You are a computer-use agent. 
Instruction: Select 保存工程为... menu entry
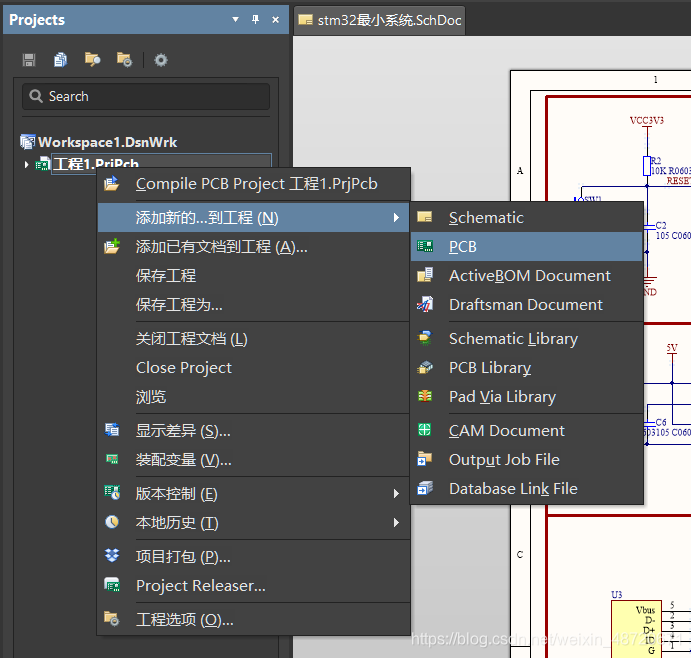[254, 305]
